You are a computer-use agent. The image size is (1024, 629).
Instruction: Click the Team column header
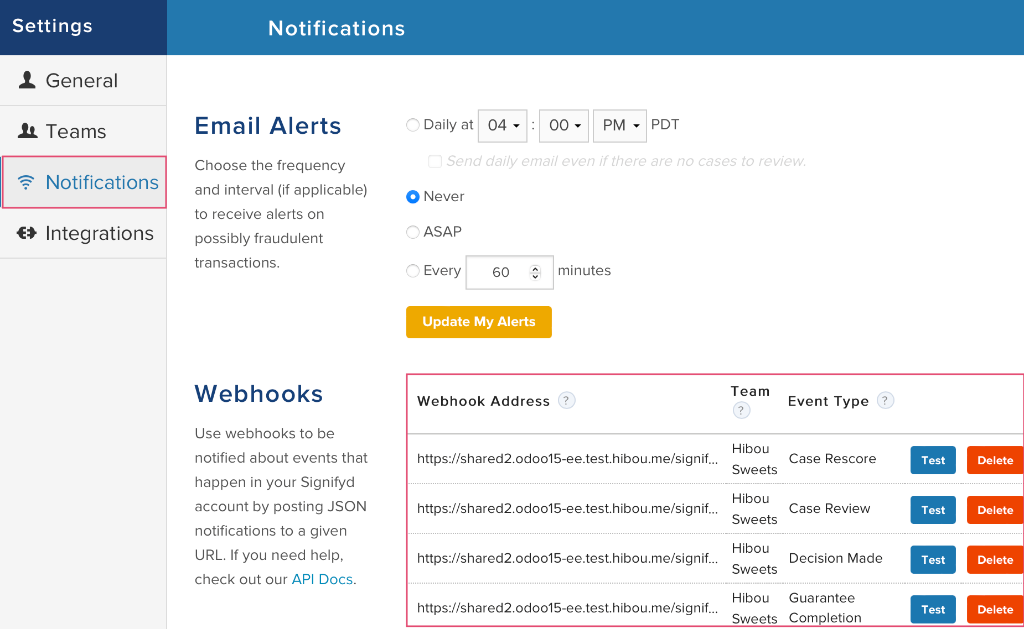[750, 391]
